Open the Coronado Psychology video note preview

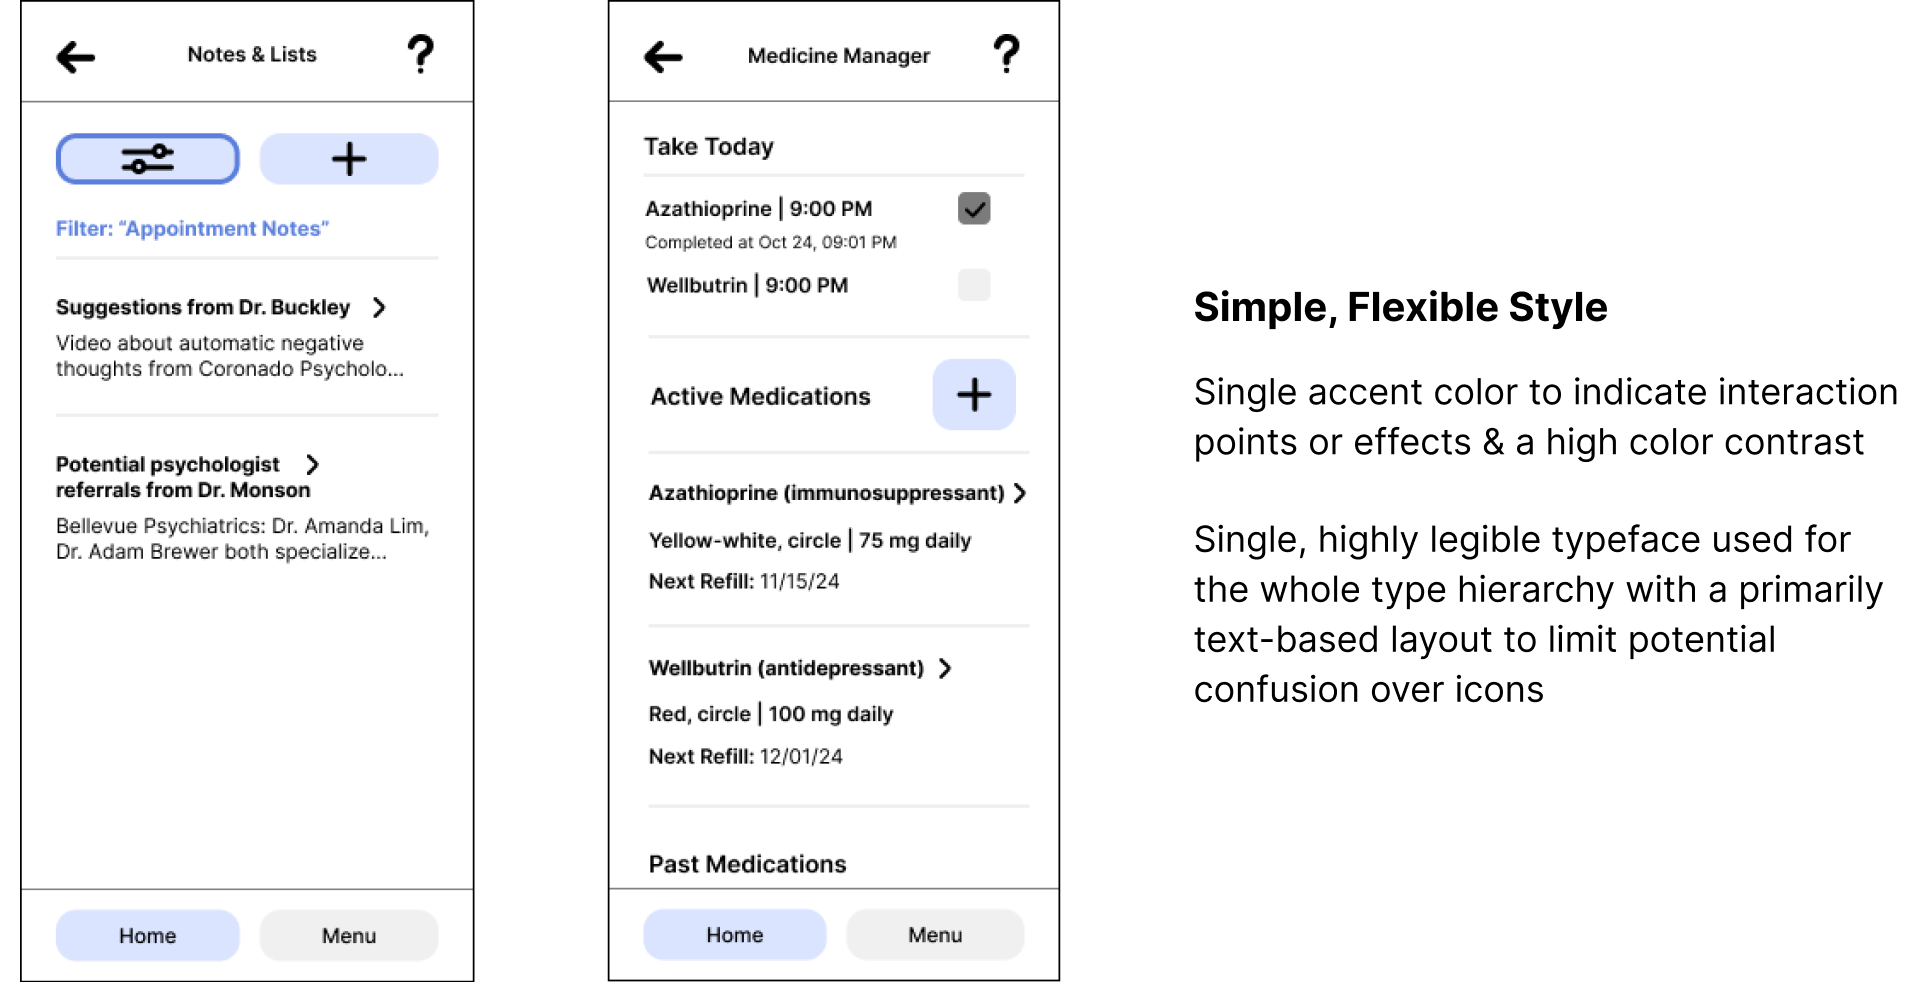[230, 356]
